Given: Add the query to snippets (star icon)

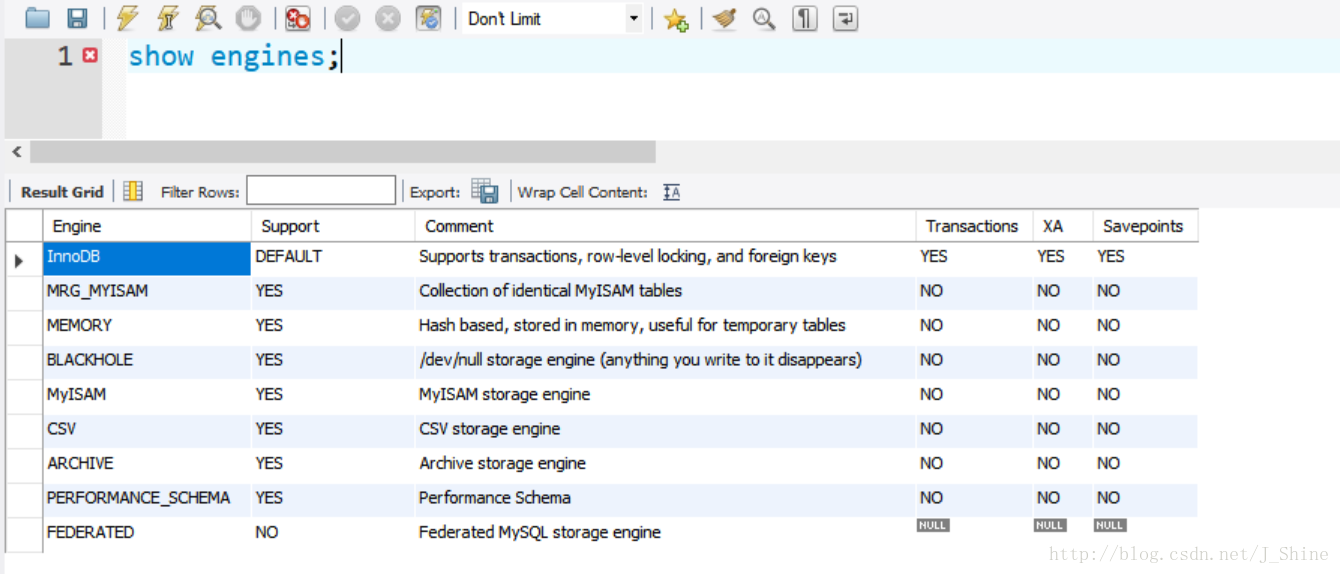Looking at the screenshot, I should [x=677, y=19].
